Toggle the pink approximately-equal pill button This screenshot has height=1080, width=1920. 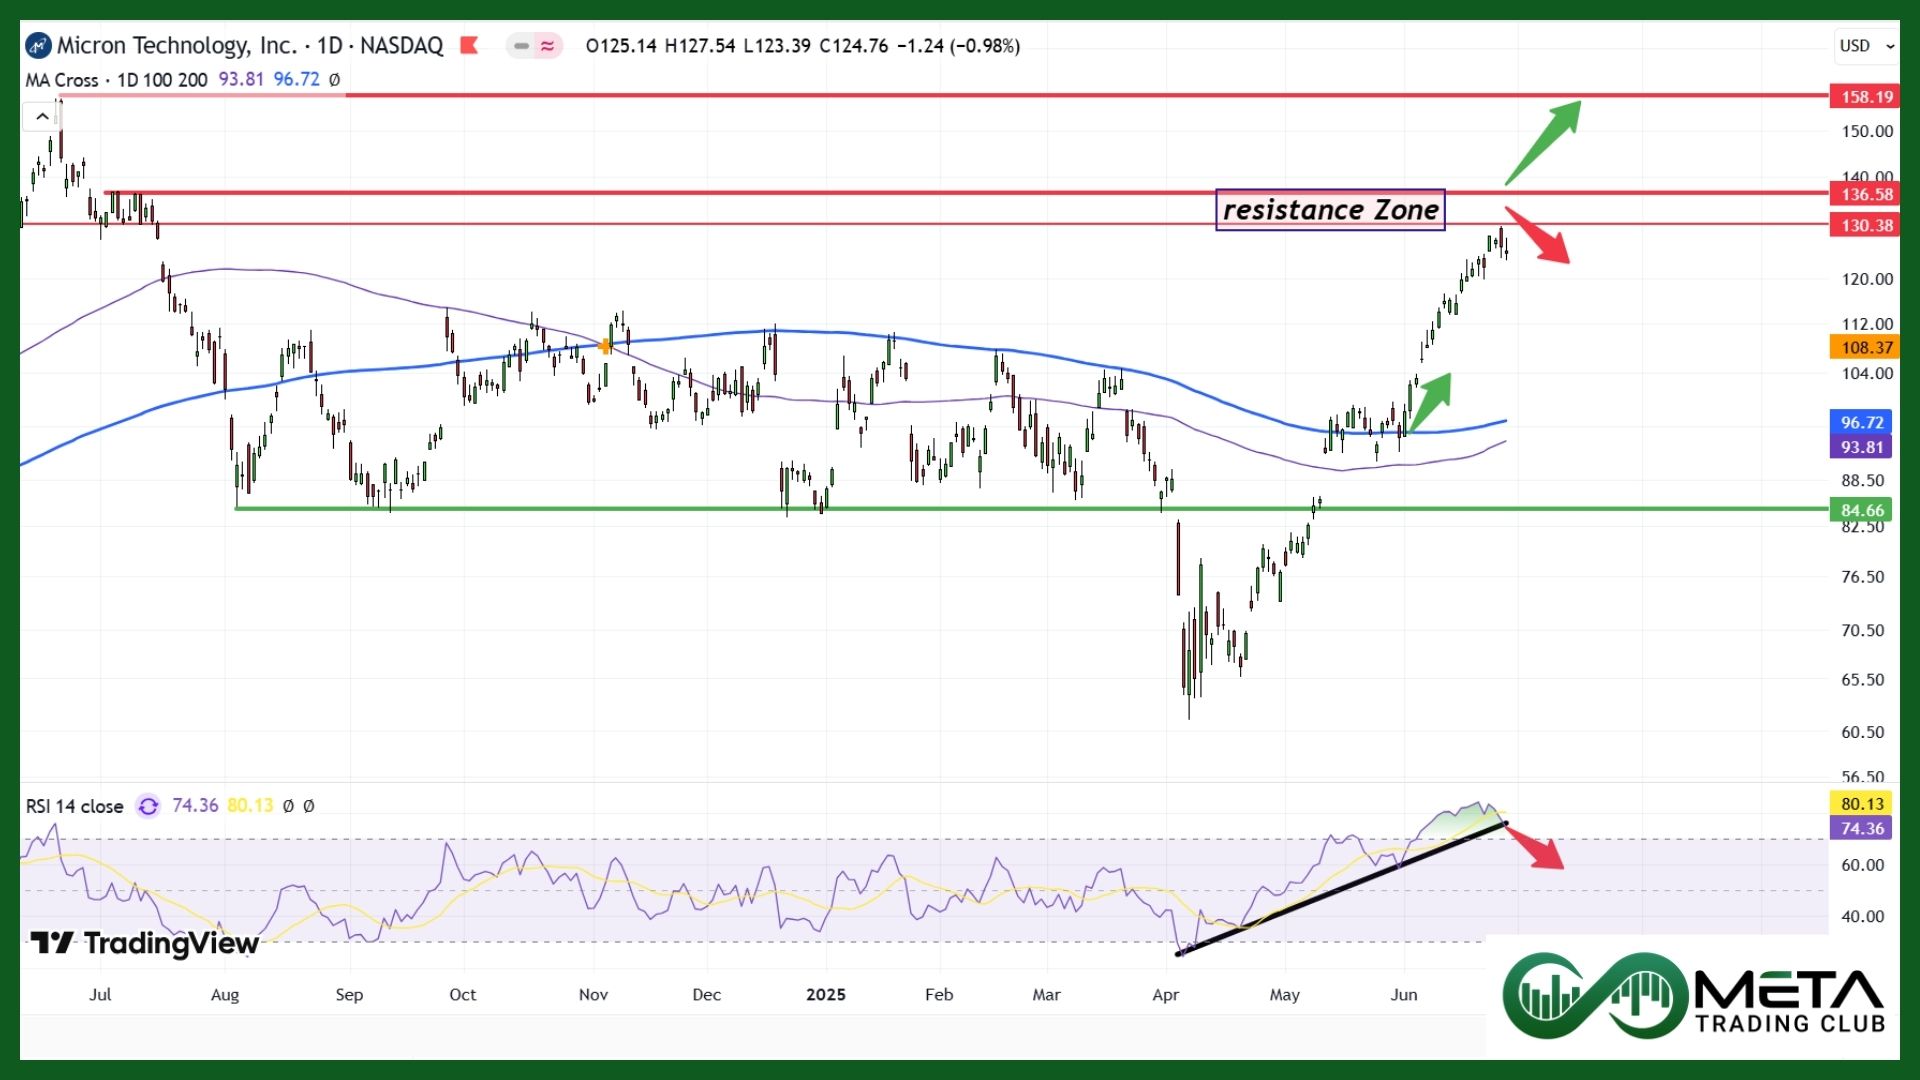548,46
